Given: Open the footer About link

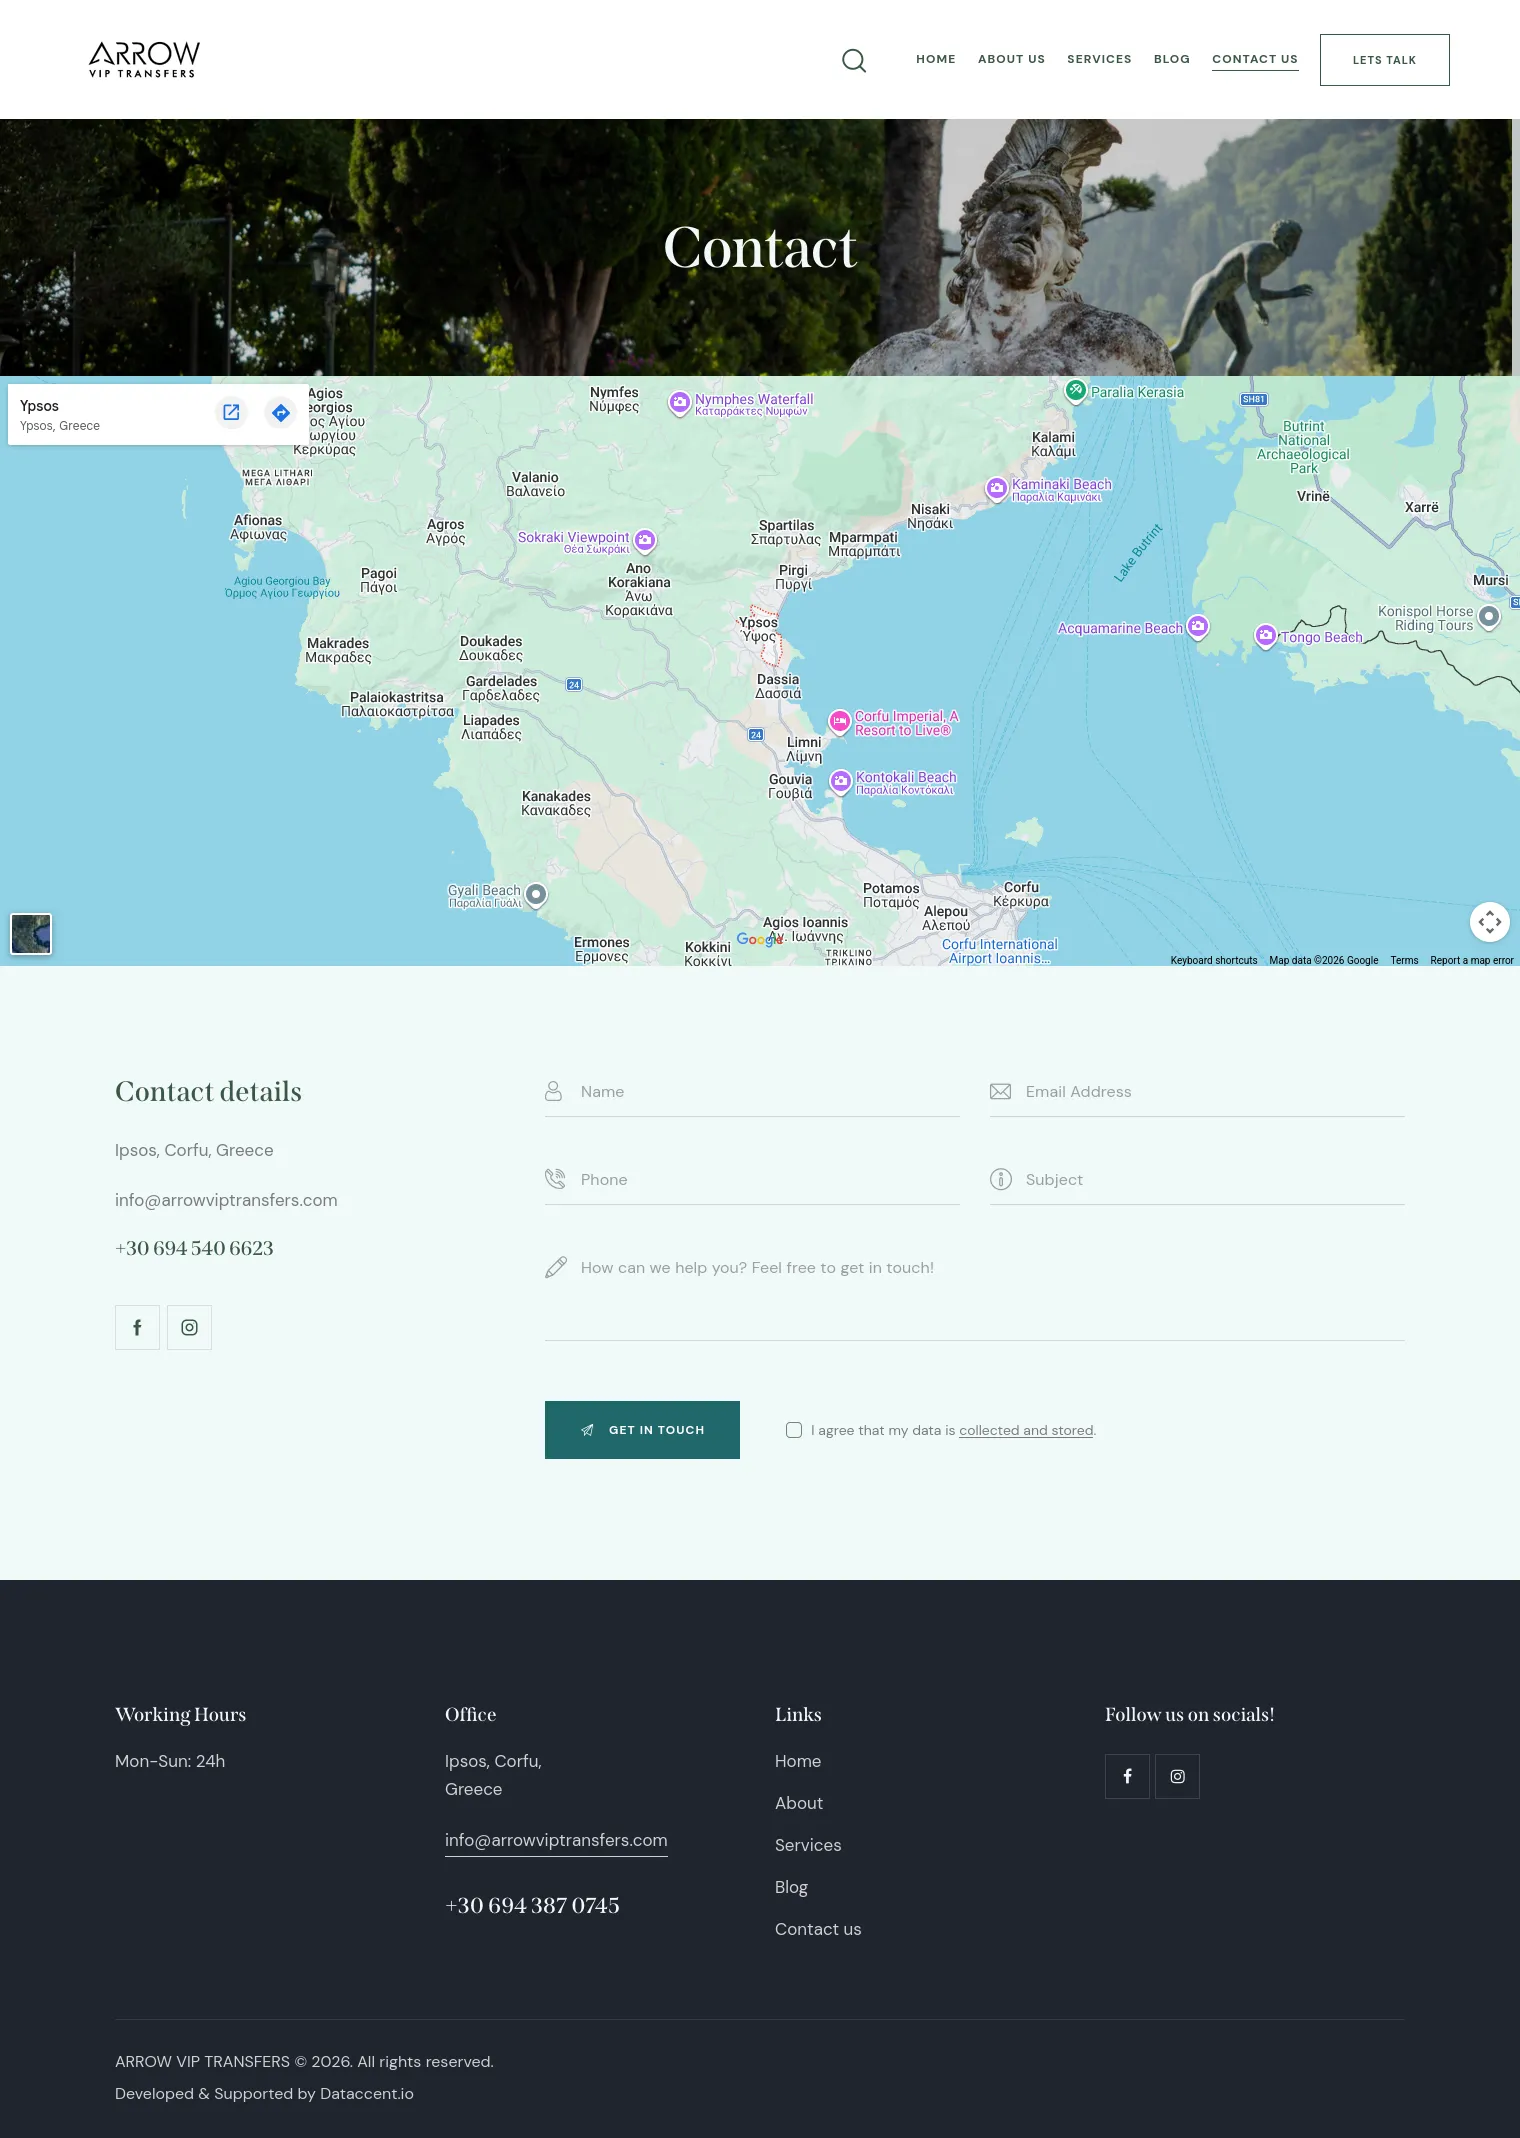Looking at the screenshot, I should (x=799, y=1803).
